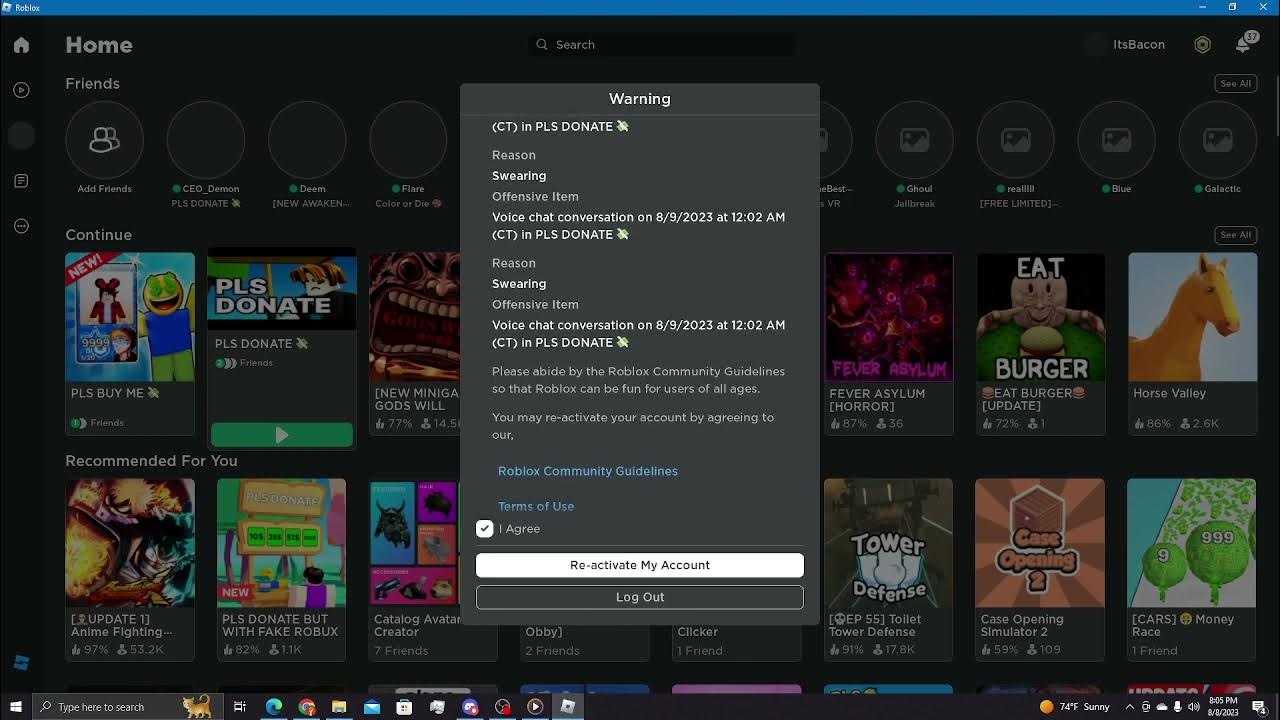
Task: Open Anime Fighting game thumbnail
Action: (x=130, y=543)
